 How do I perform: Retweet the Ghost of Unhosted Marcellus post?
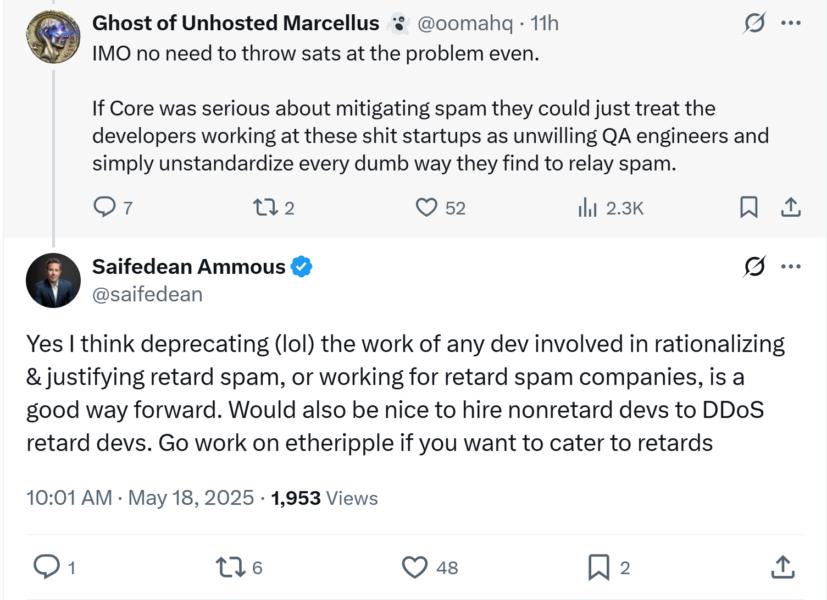264,207
